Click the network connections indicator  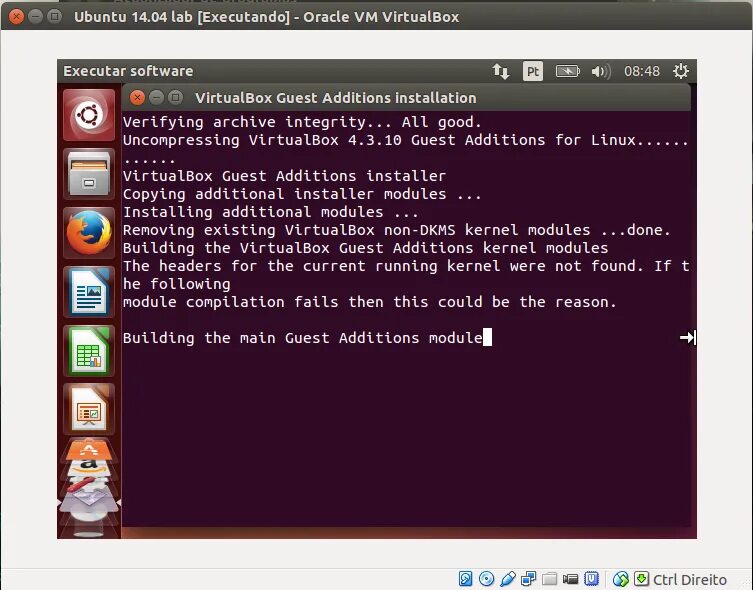[501, 72]
